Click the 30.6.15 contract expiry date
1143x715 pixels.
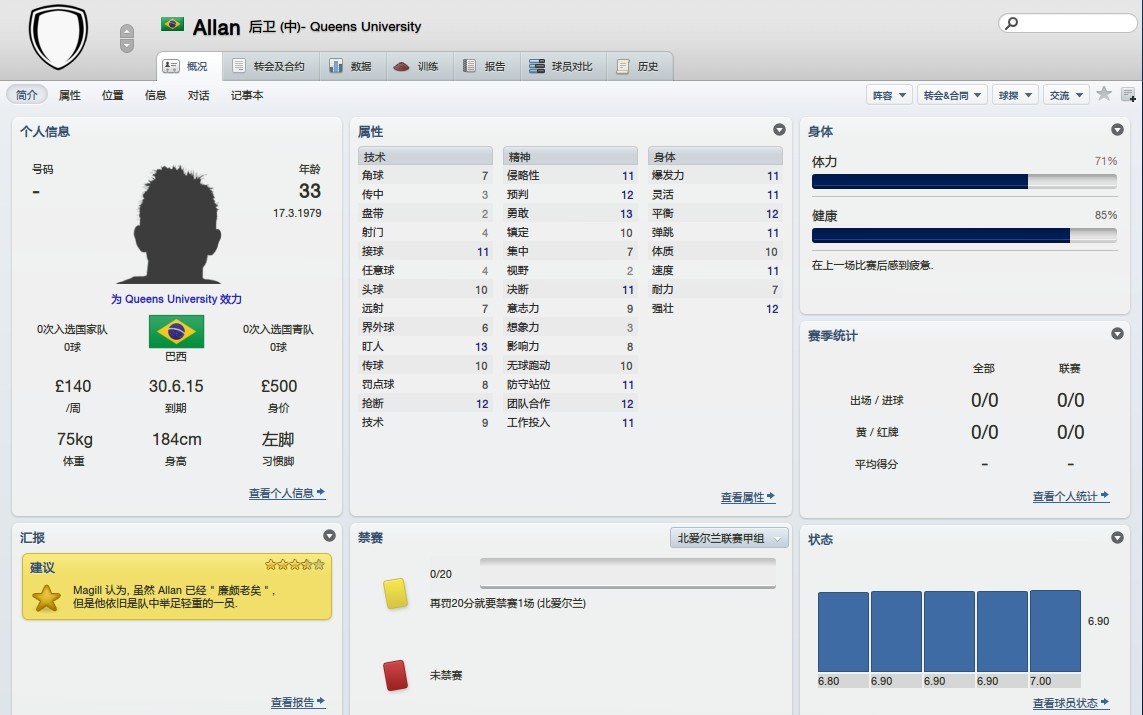coord(176,386)
